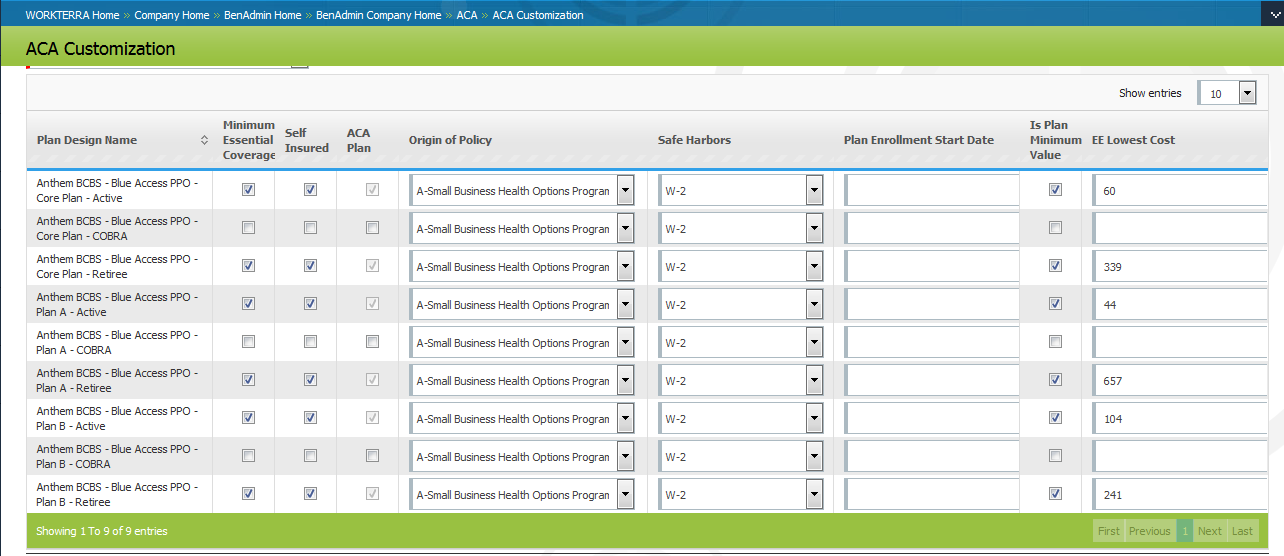Go to WORKTERRA Home breadcrumb
This screenshot has width=1284, height=556.
click(72, 15)
